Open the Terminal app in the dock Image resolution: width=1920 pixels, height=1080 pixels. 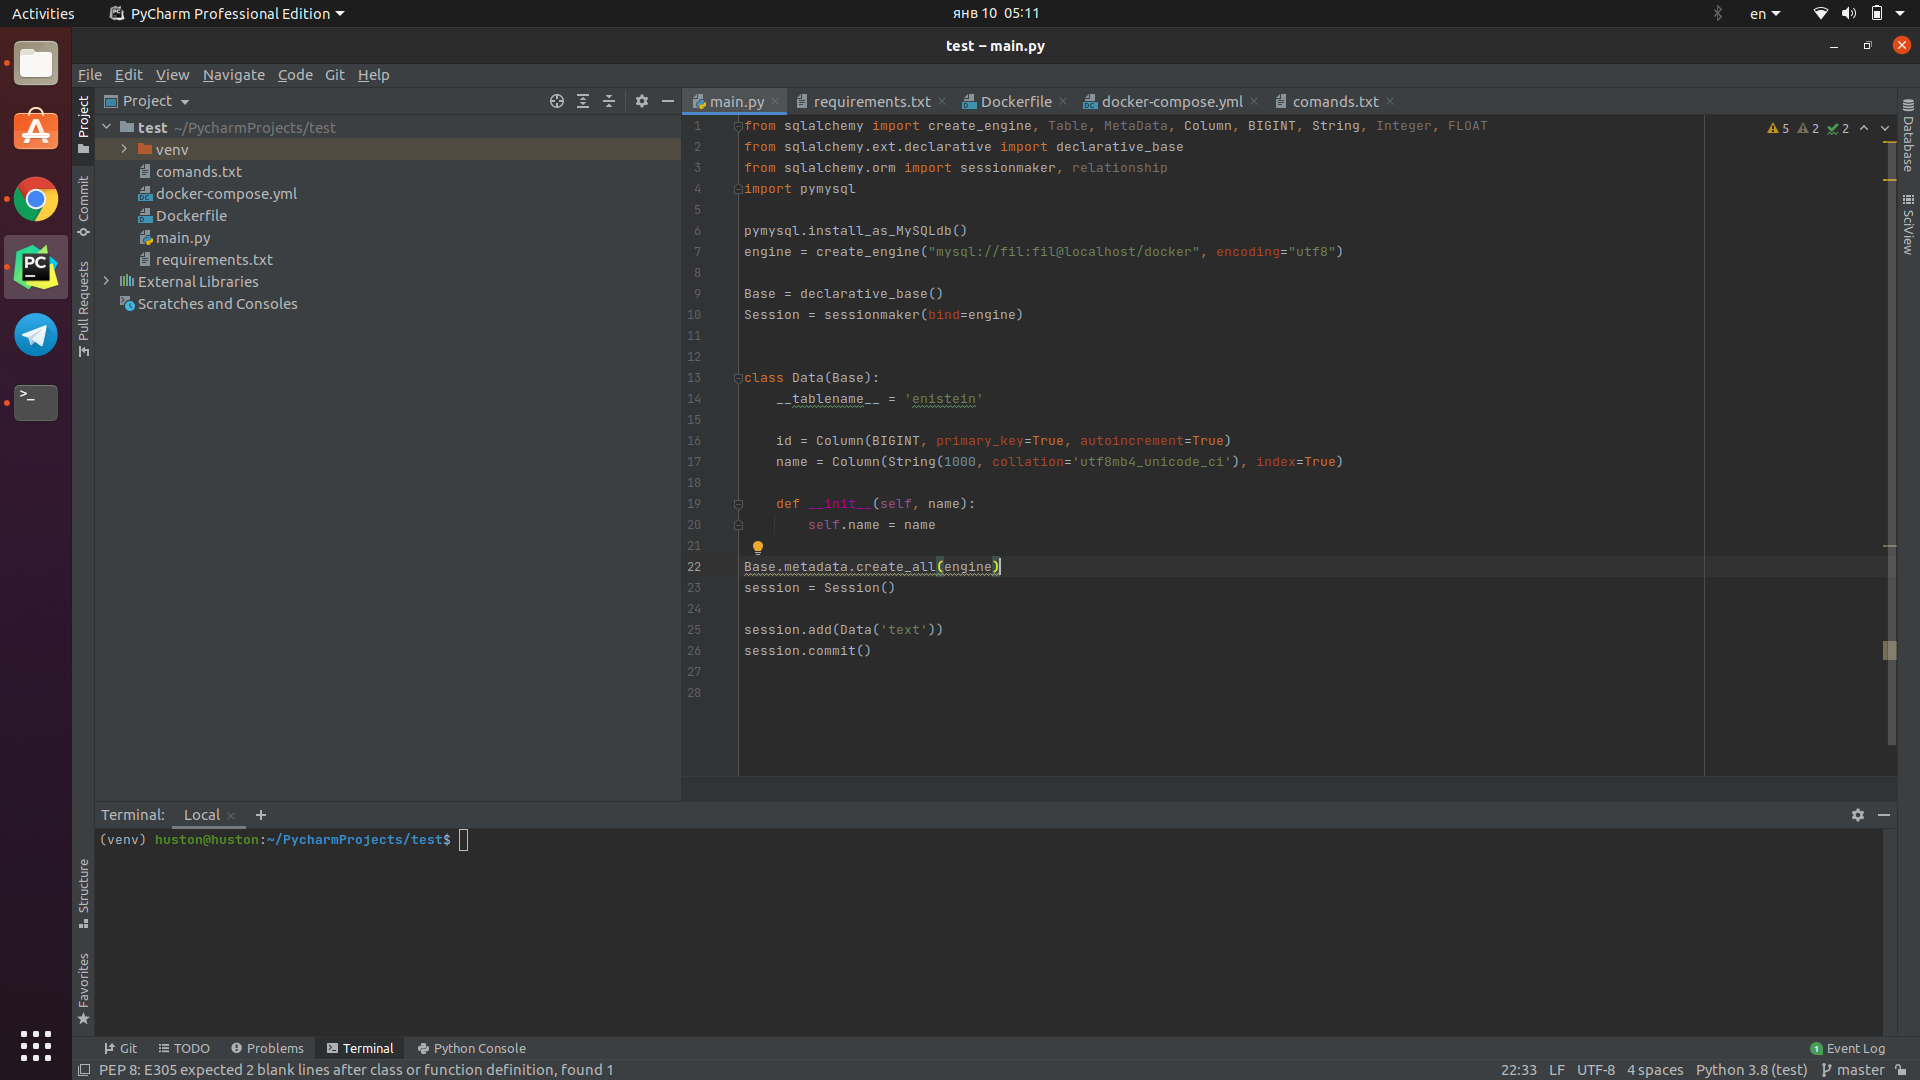point(36,402)
